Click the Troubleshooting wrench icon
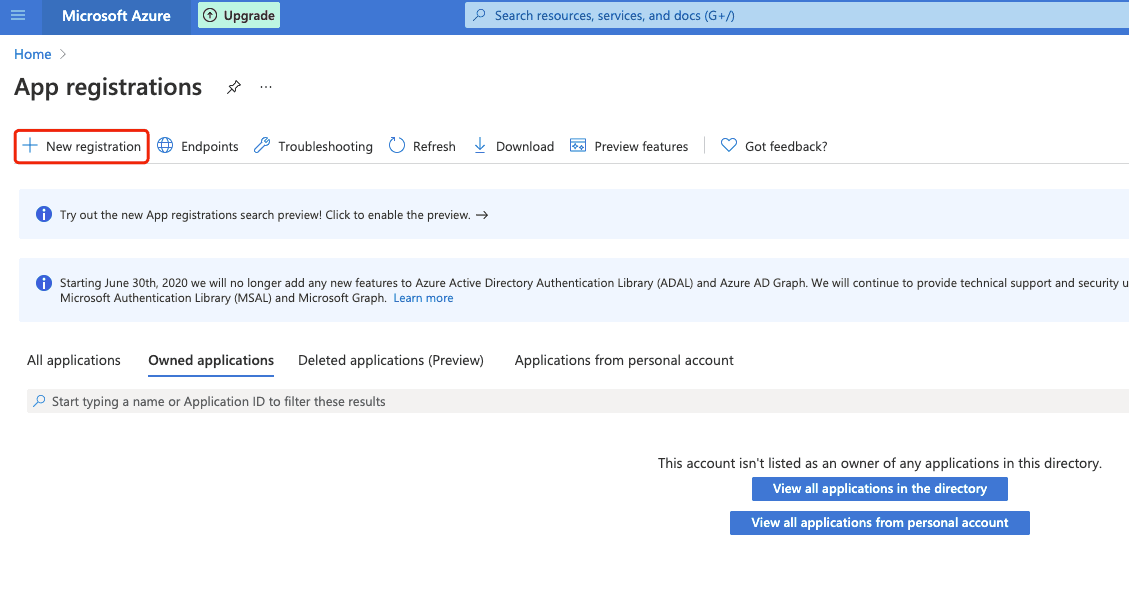The width and height of the screenshot is (1129, 593). (262, 145)
